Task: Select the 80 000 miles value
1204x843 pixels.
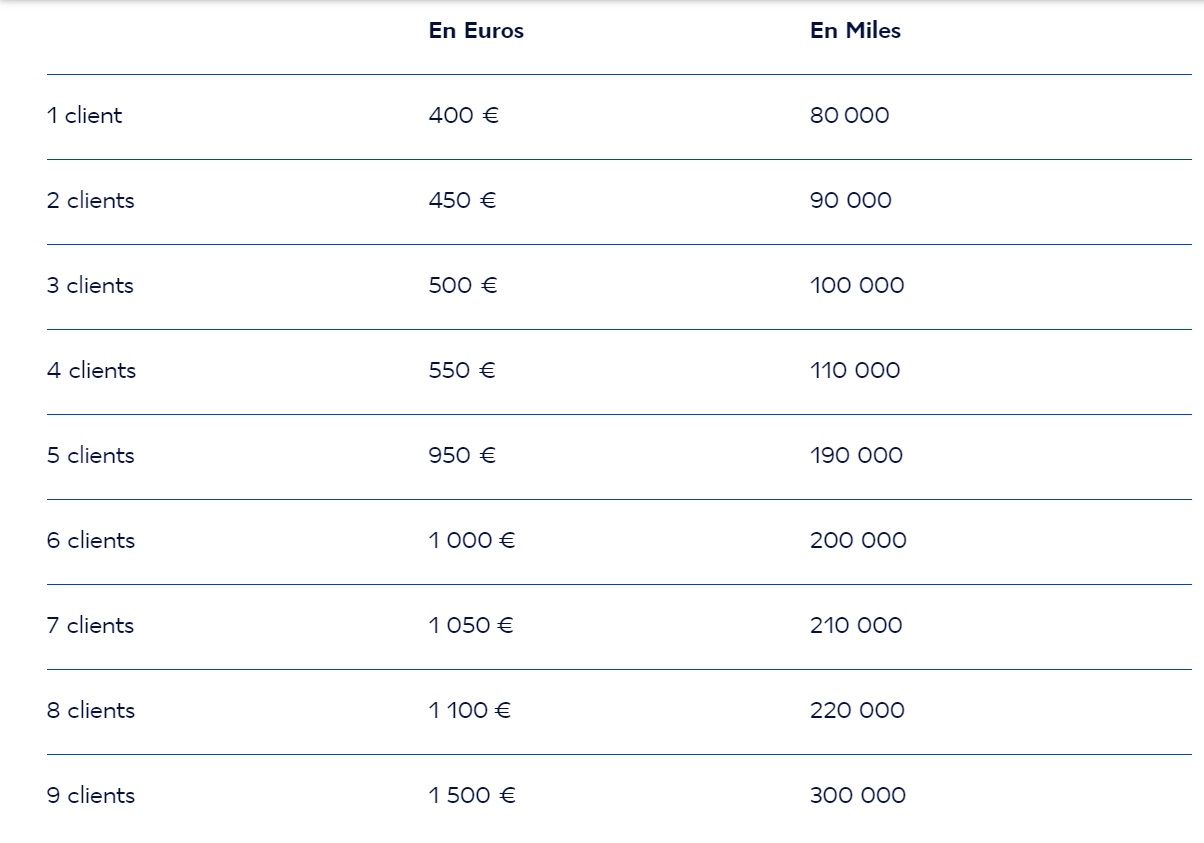Action: click(849, 116)
